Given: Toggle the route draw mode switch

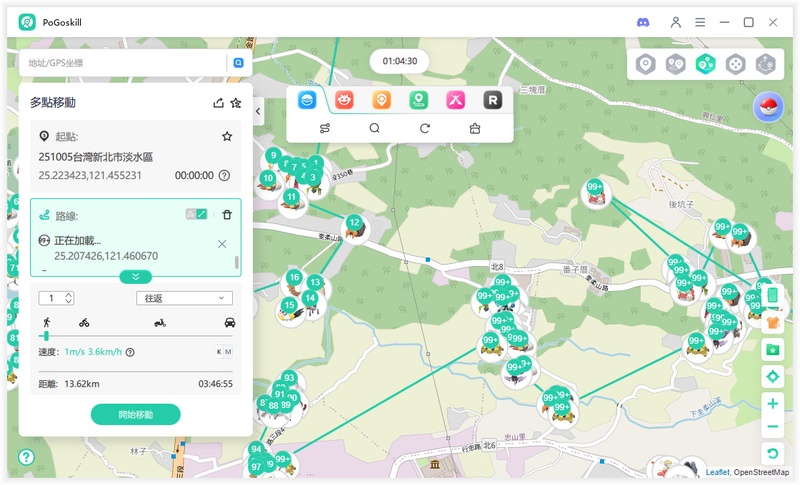Looking at the screenshot, I should click(x=196, y=215).
